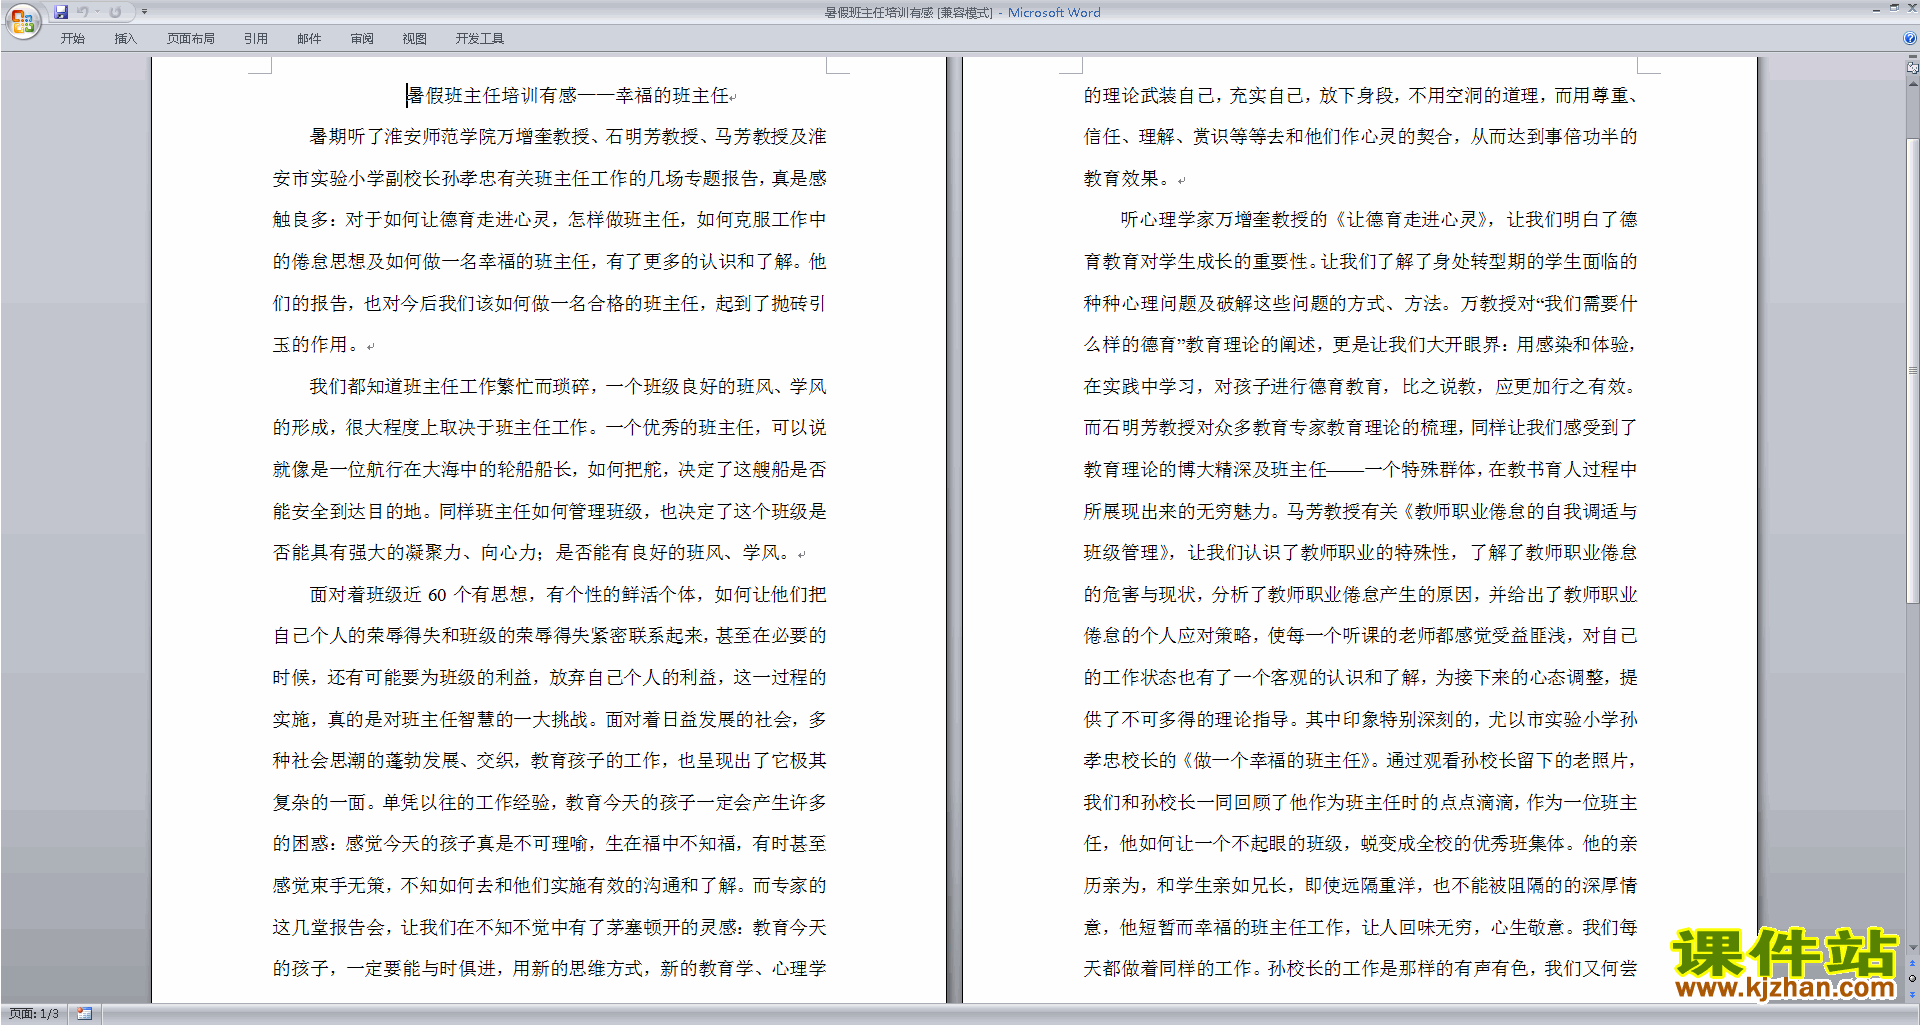This screenshot has height=1025, width=1920.
Task: Click the Previous Page double-arrow button
Action: click(x=1912, y=964)
